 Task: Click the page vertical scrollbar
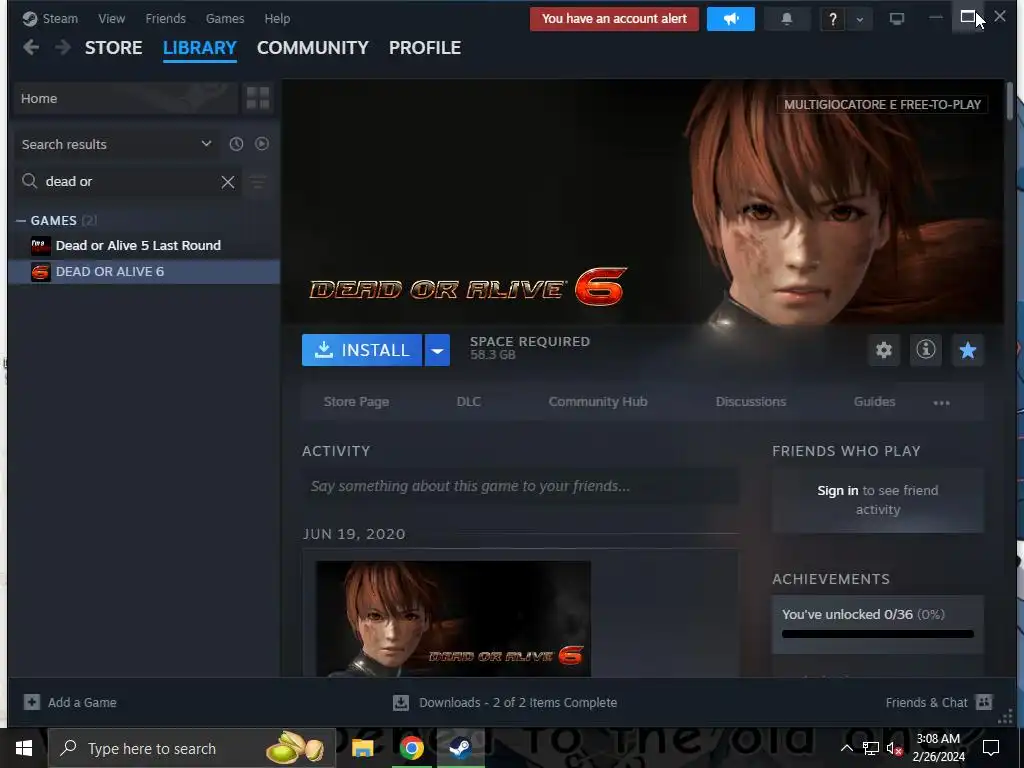pyautogui.click(x=1010, y=101)
